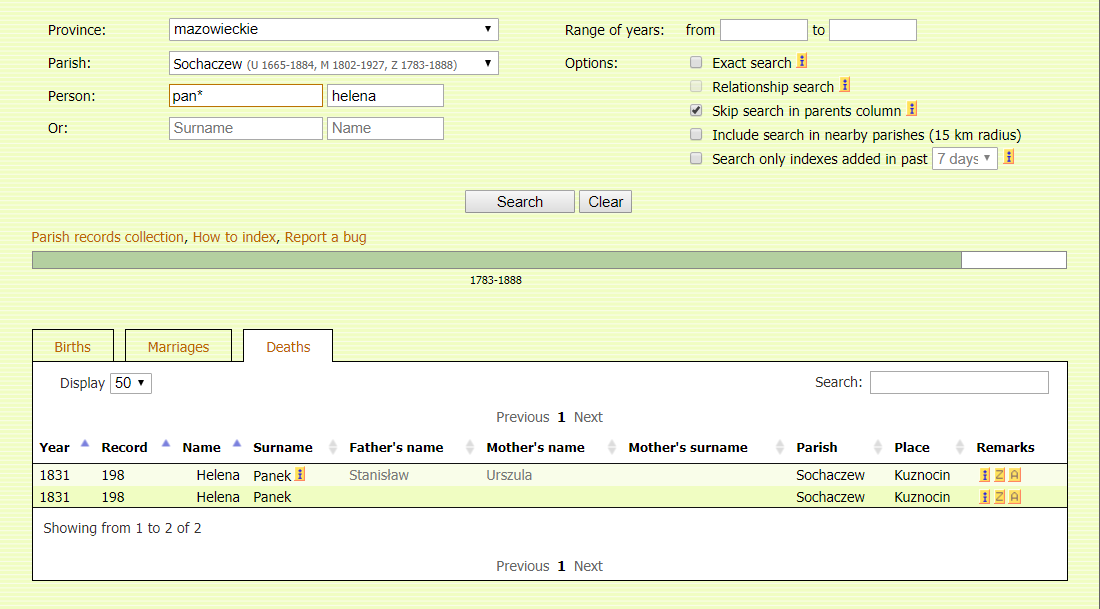Click info icon next to Exact search
Viewport: 1100px width, 609px height.
coord(802,62)
